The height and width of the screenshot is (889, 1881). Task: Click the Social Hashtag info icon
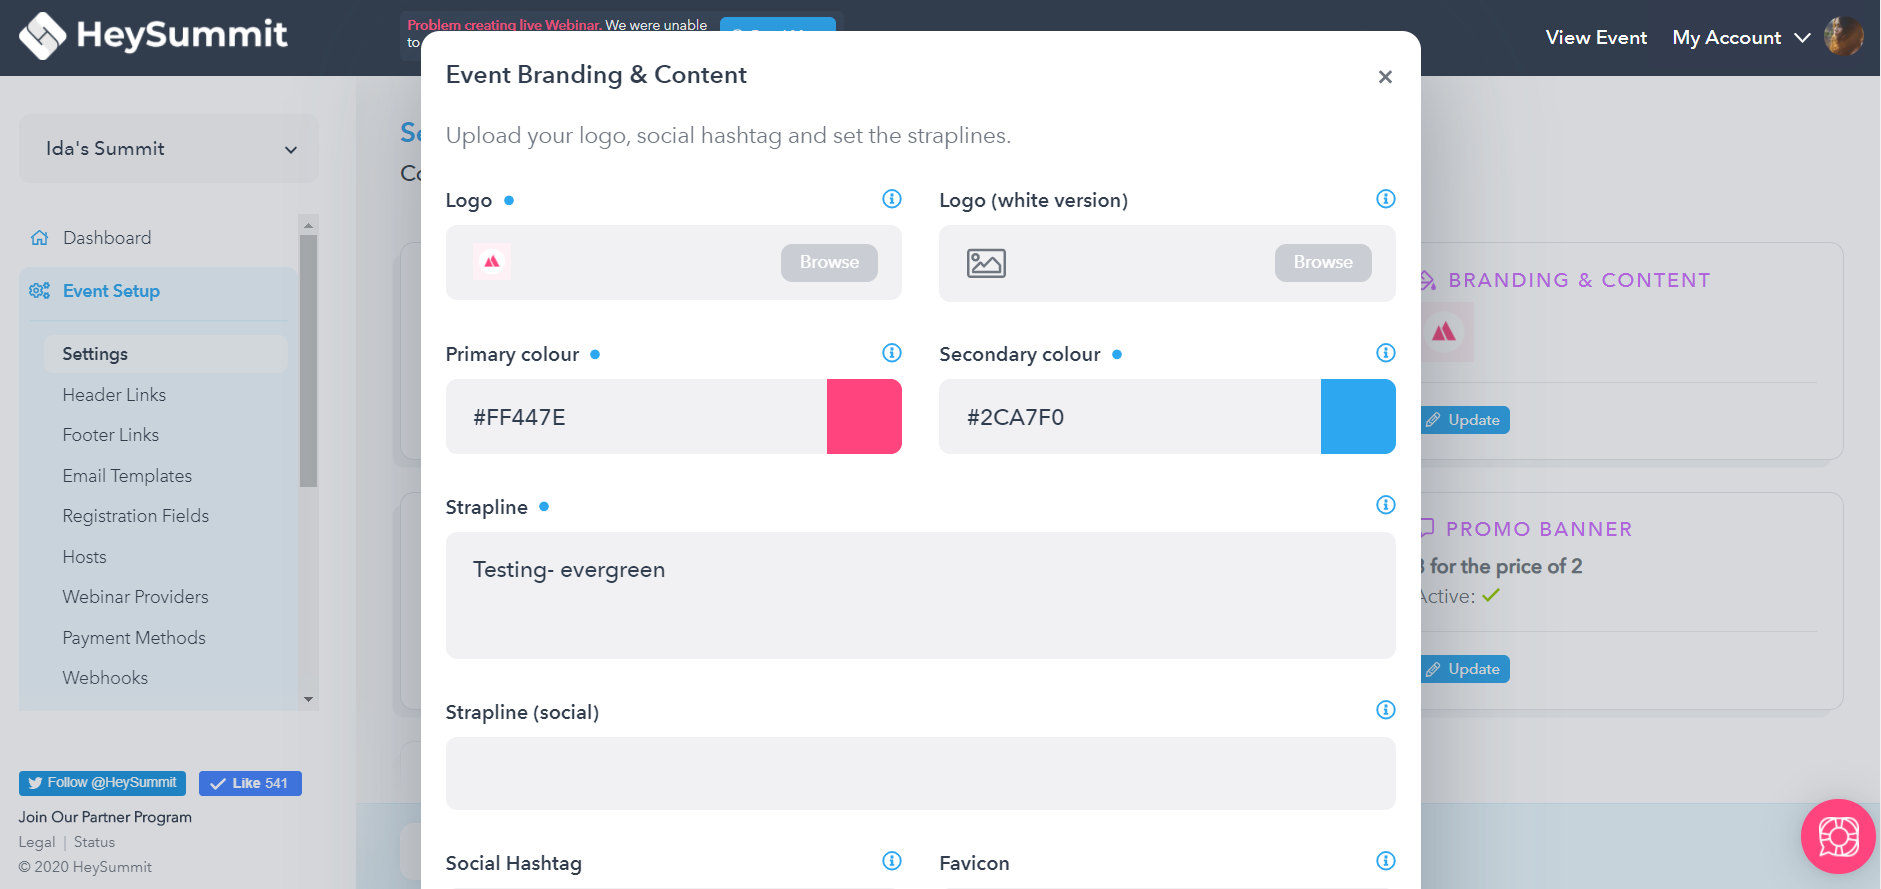coord(892,861)
